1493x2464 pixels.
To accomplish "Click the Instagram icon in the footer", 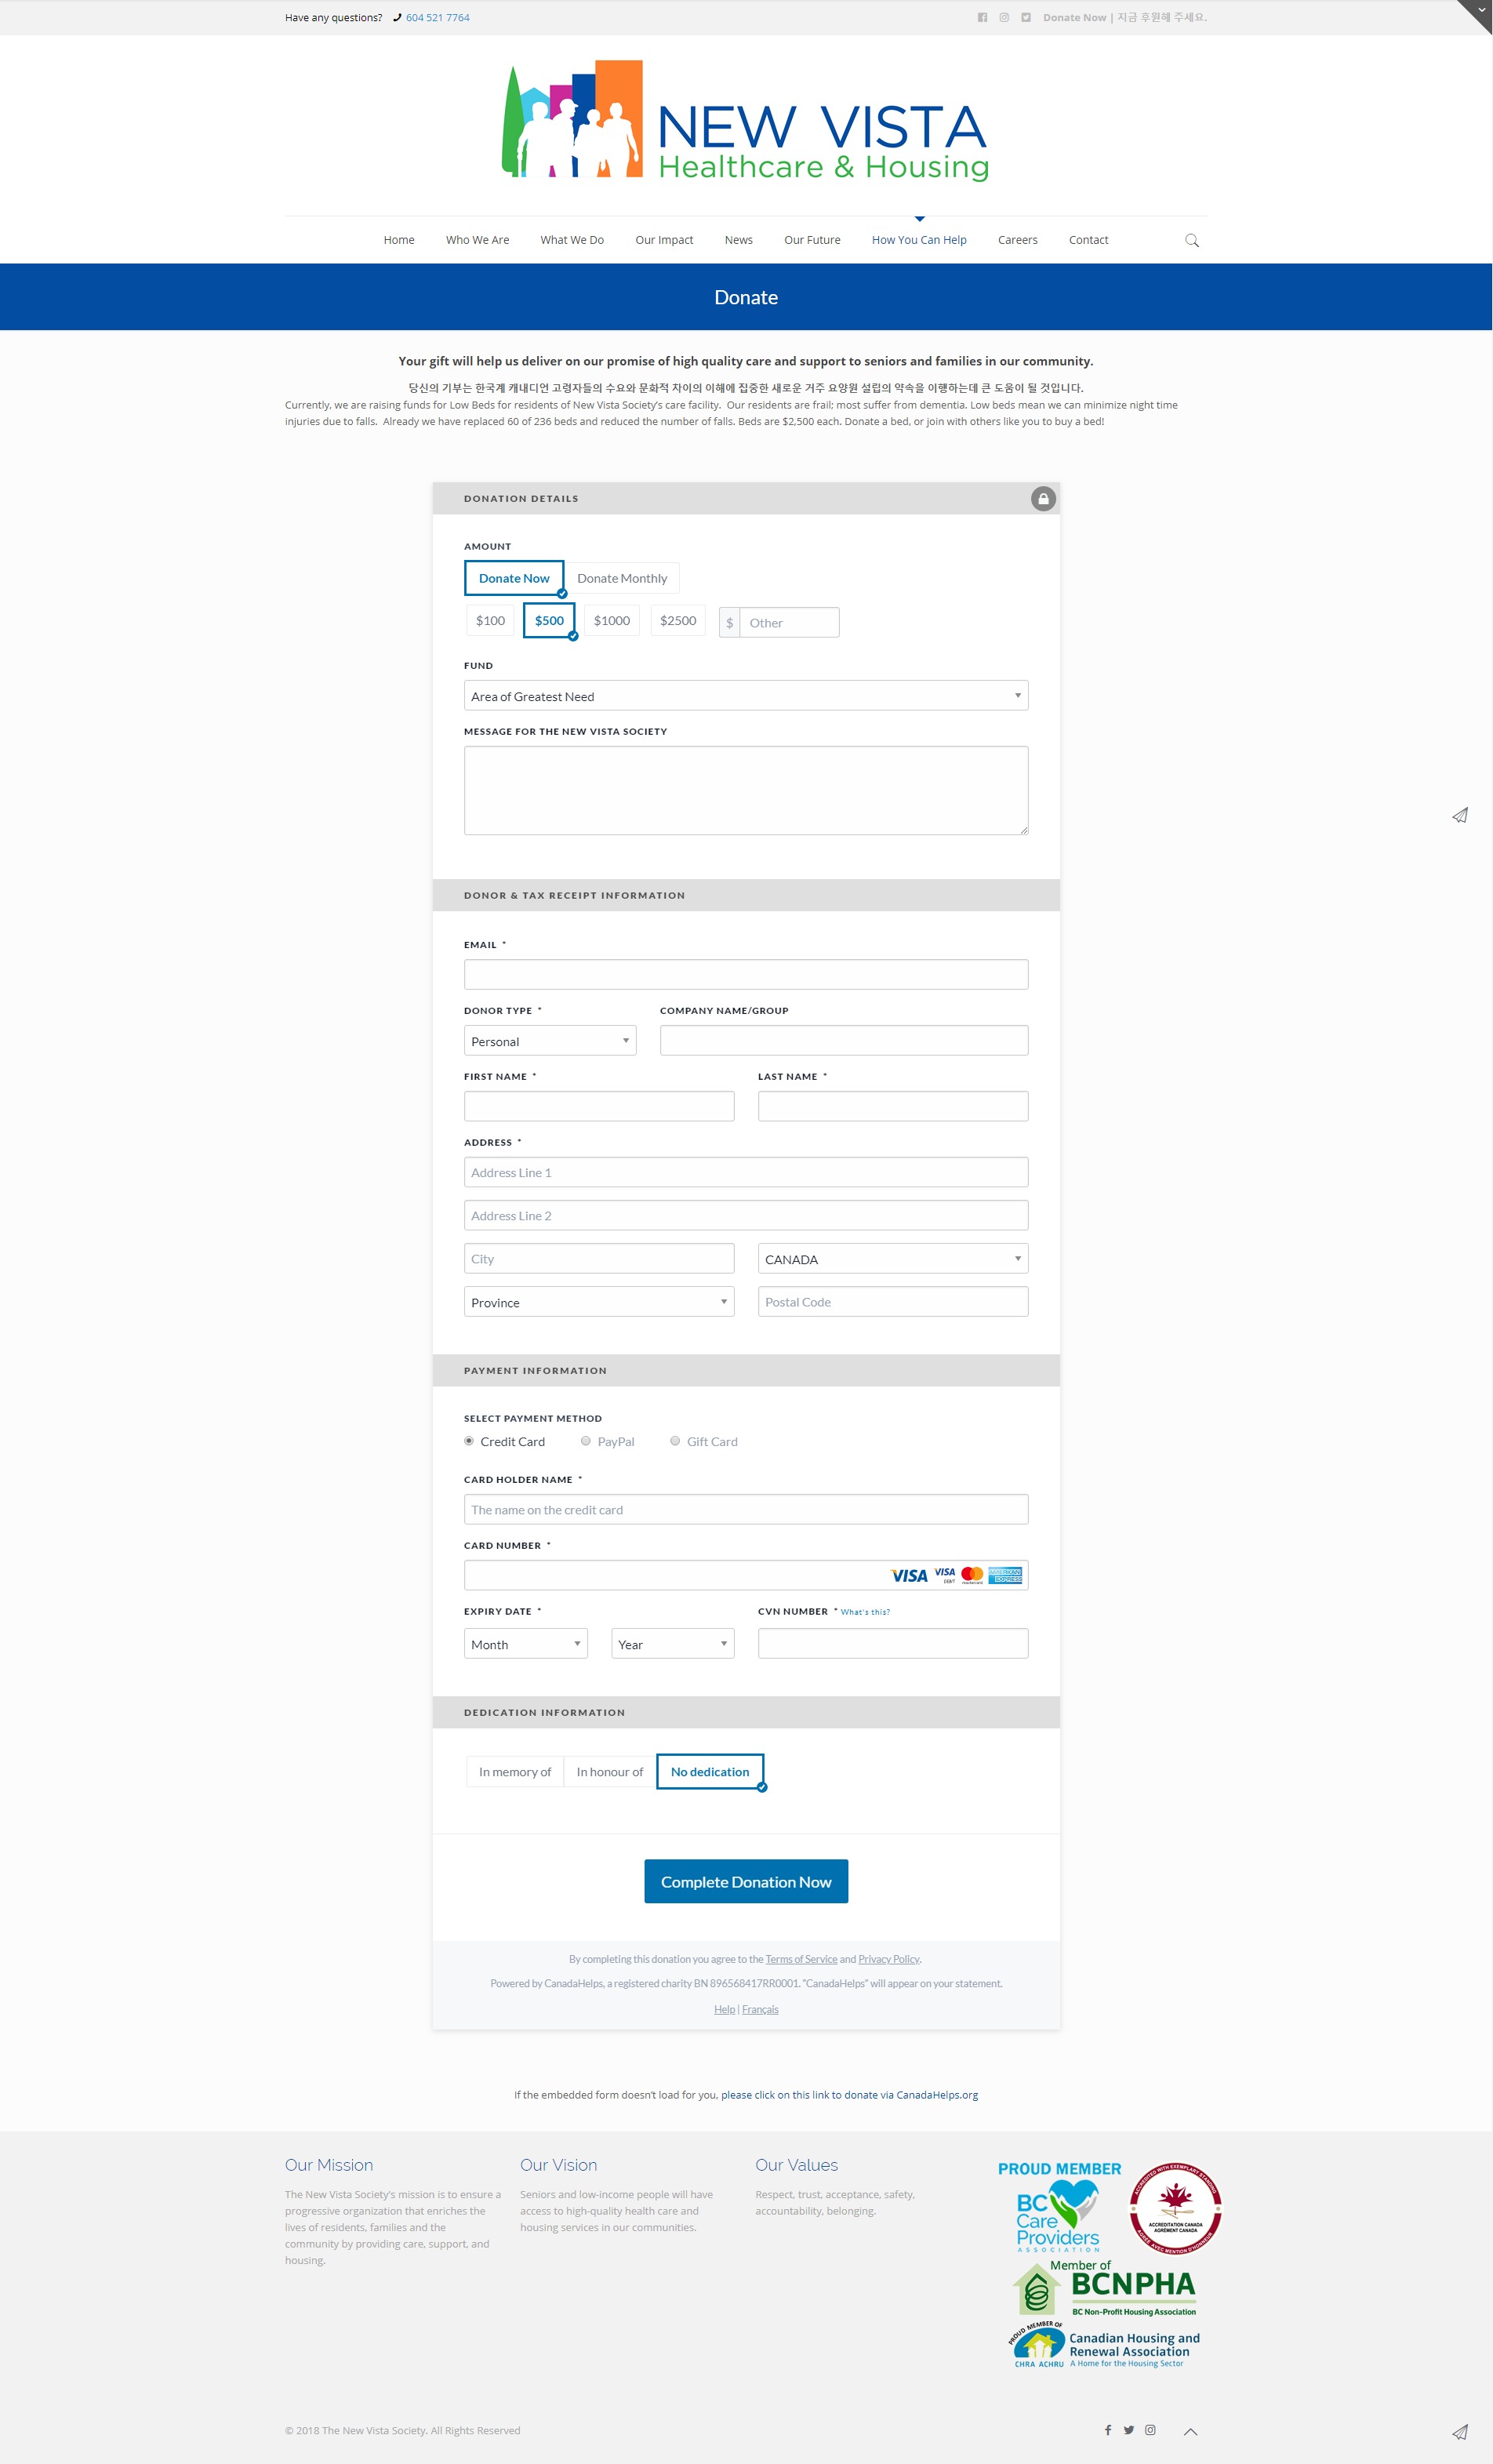I will 1150,2430.
